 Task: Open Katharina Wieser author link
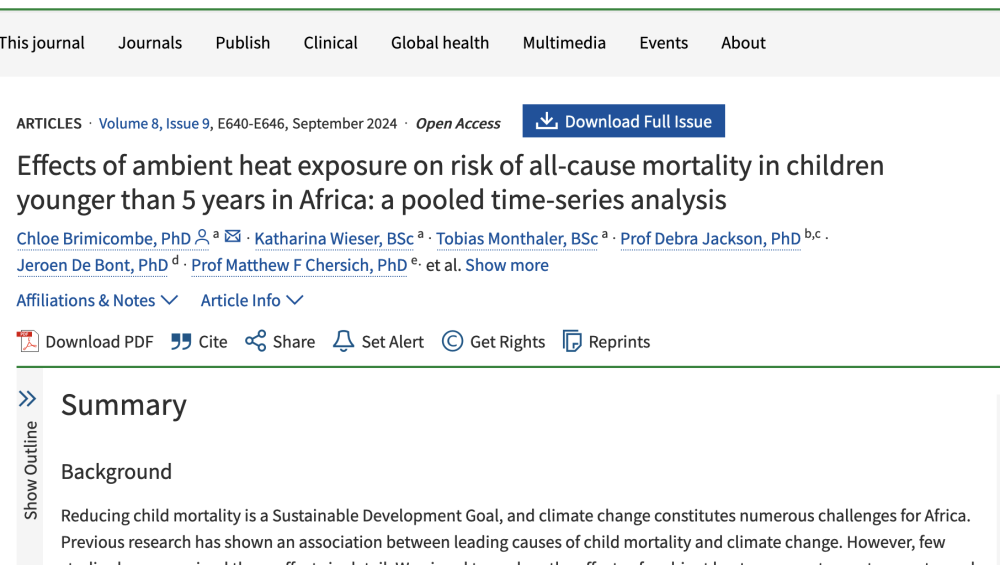[x=334, y=238]
